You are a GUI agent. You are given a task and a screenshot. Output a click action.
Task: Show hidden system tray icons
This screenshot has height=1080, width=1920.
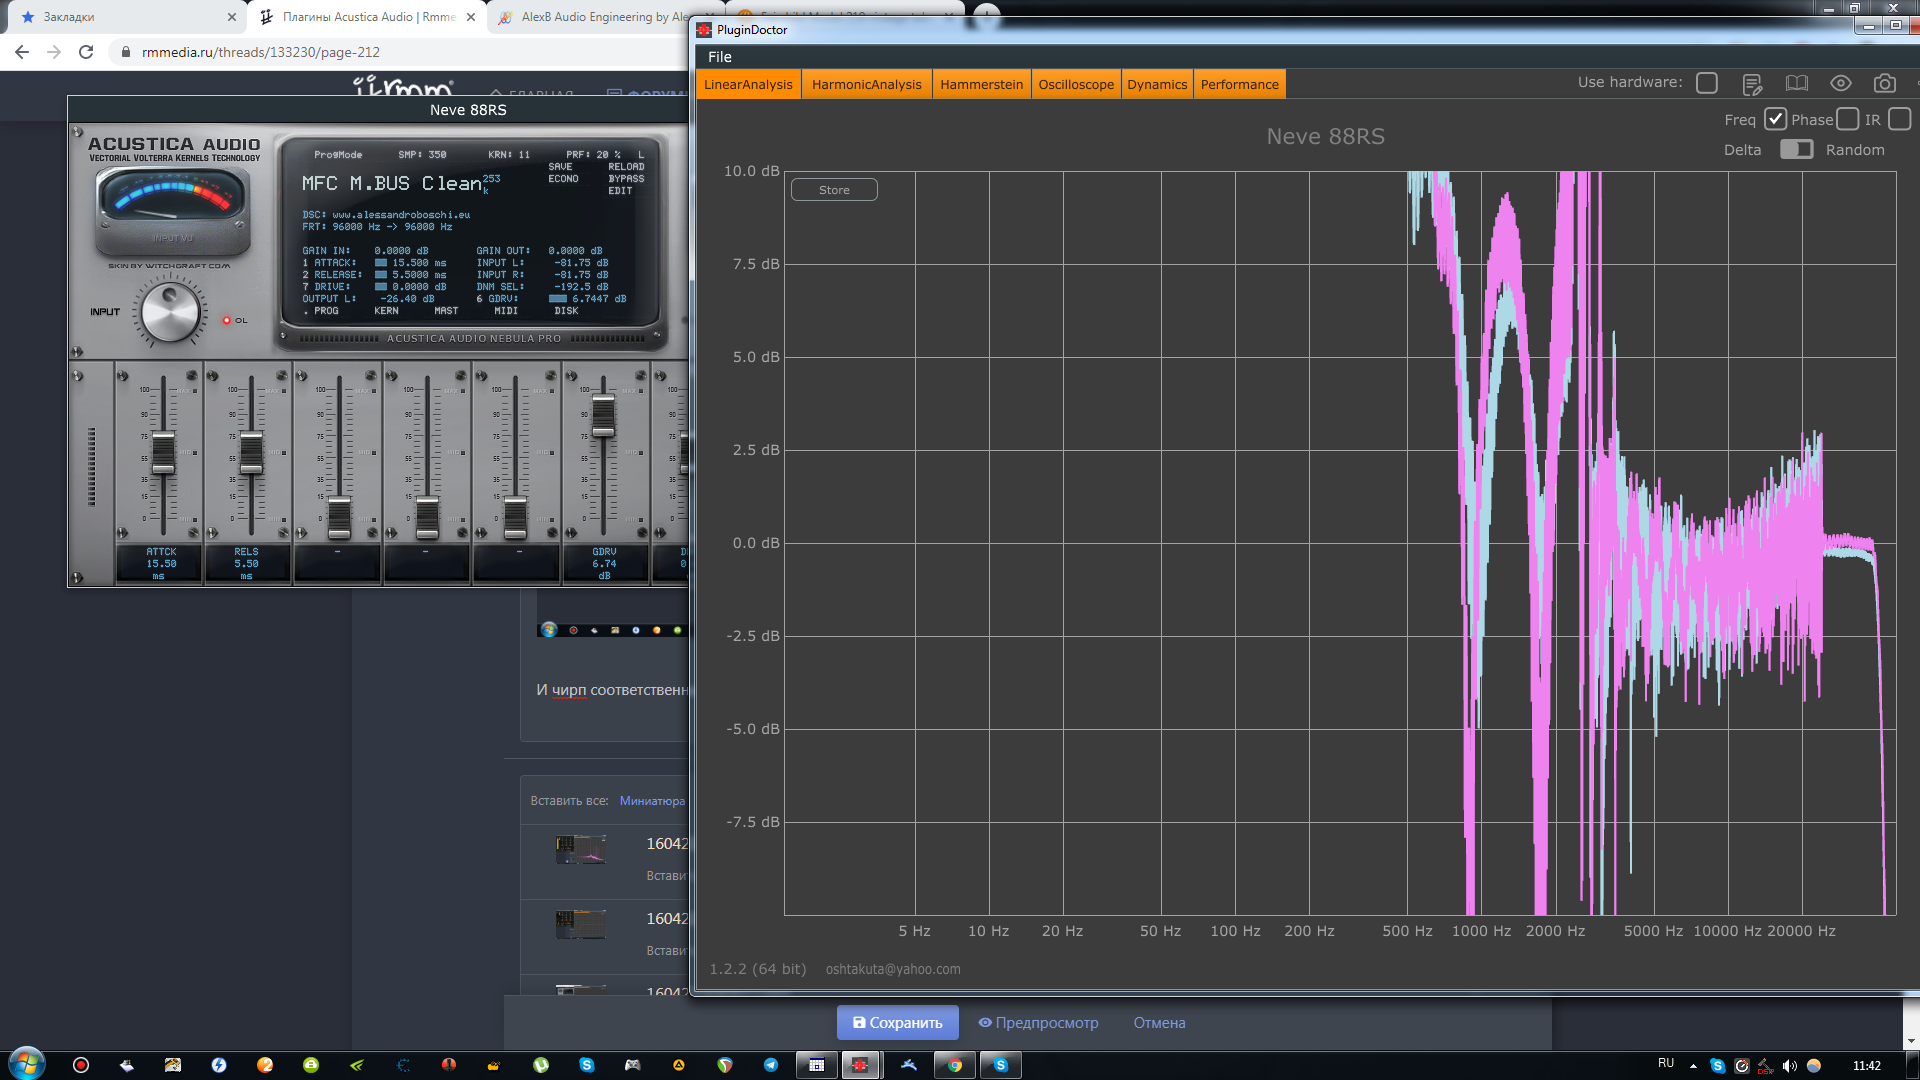point(1693,1066)
